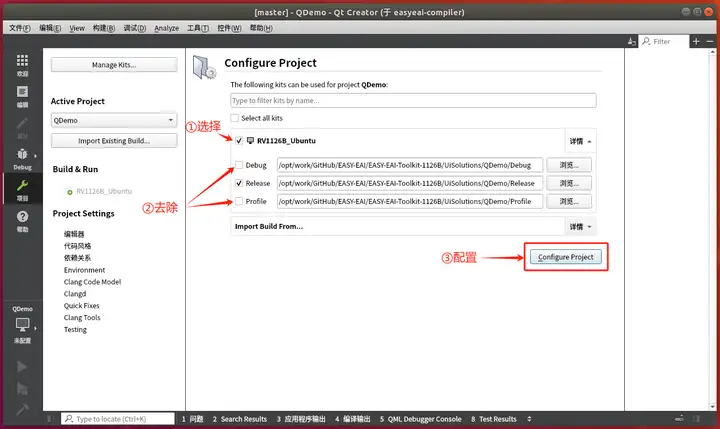Expand the Import Build From details
Image resolution: width=720 pixels, height=429 pixels.
(x=580, y=226)
